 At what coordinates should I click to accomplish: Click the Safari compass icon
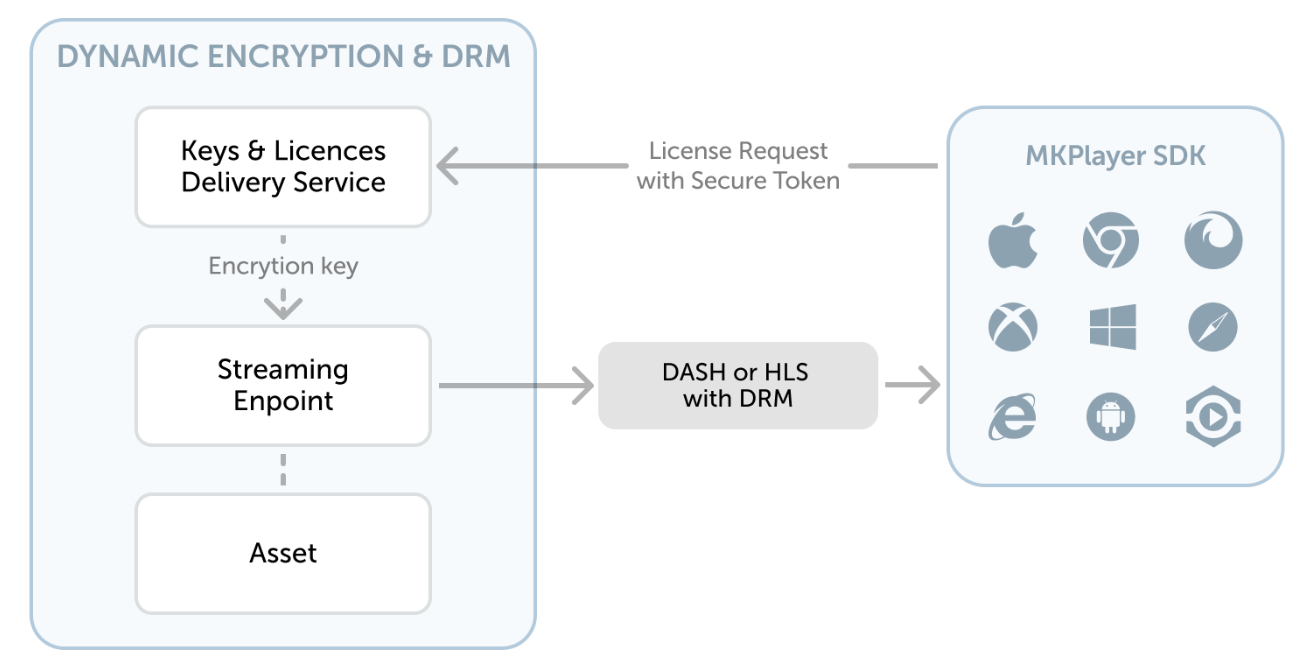click(1213, 327)
